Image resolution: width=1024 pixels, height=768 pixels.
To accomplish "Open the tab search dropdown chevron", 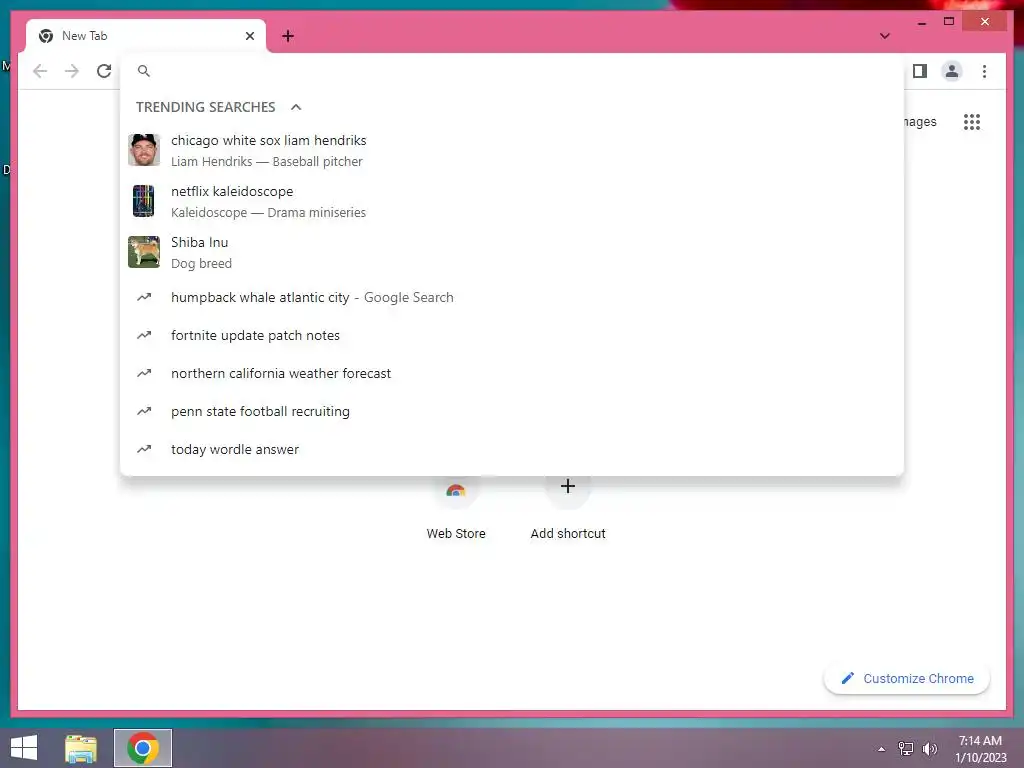I will pyautogui.click(x=884, y=36).
